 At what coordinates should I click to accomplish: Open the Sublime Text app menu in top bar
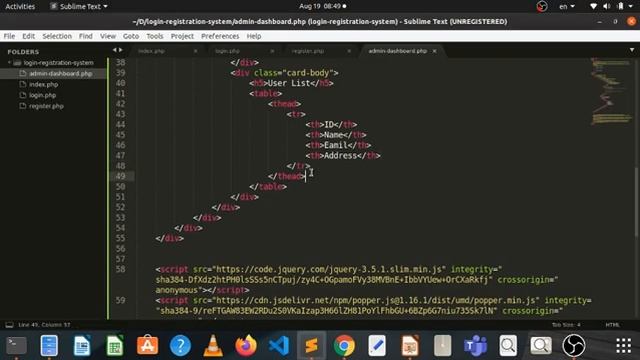pos(79,7)
